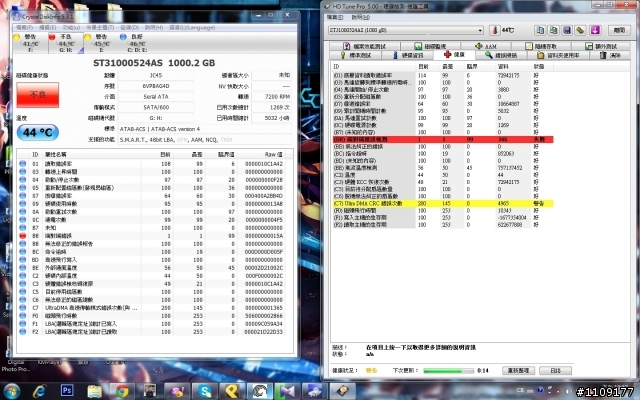Click HD Tune copy-screenshot toolbar icon
Screen dimensions: 640x400
(x=553, y=30)
